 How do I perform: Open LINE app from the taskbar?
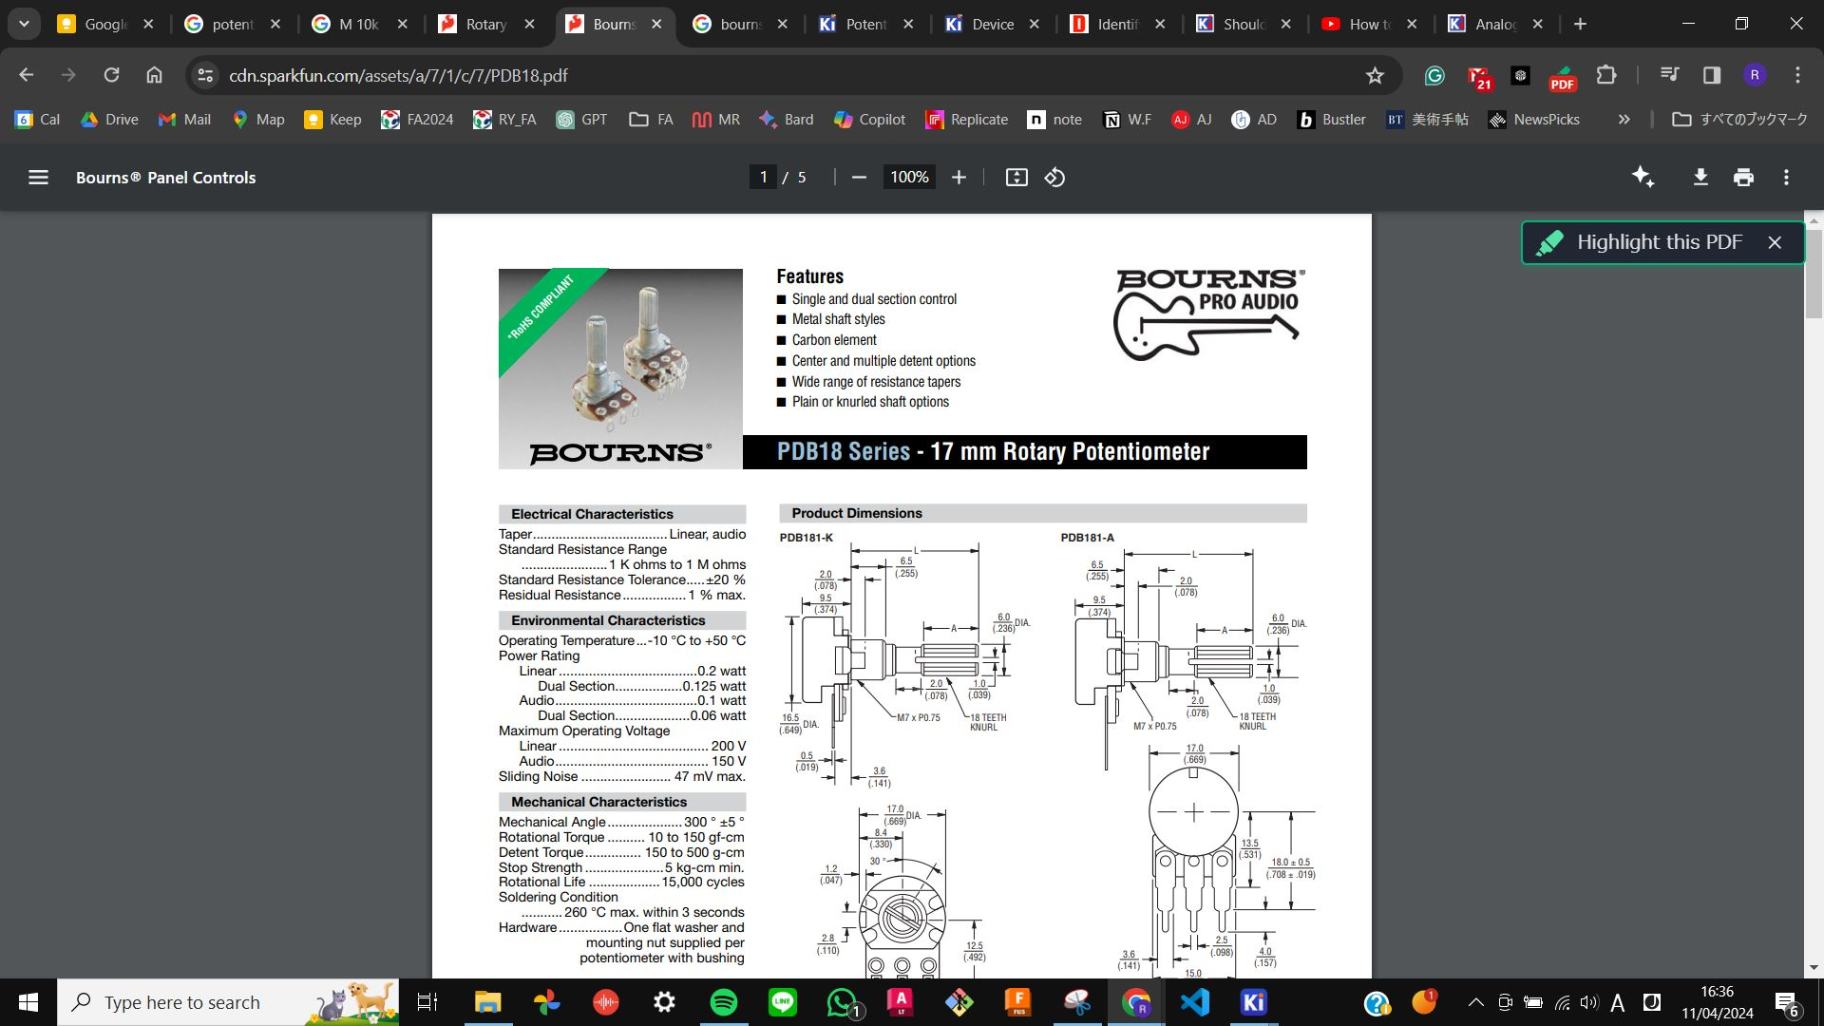point(783,1002)
